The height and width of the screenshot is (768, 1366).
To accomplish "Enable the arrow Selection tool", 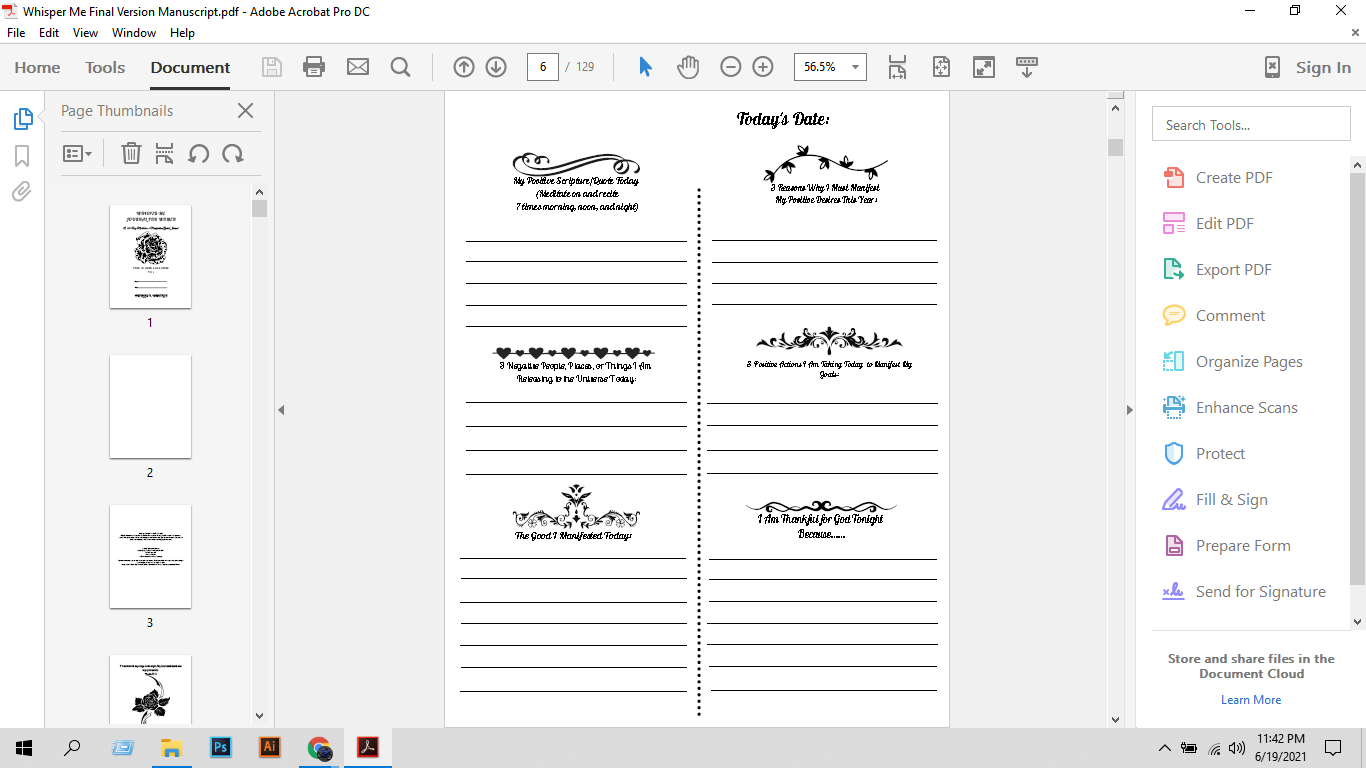I will coord(645,67).
